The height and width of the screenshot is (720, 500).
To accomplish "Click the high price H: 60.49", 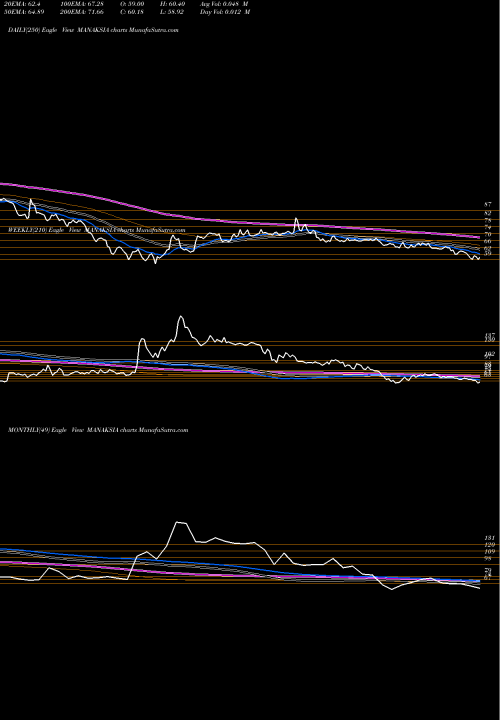I will coord(174,4).
